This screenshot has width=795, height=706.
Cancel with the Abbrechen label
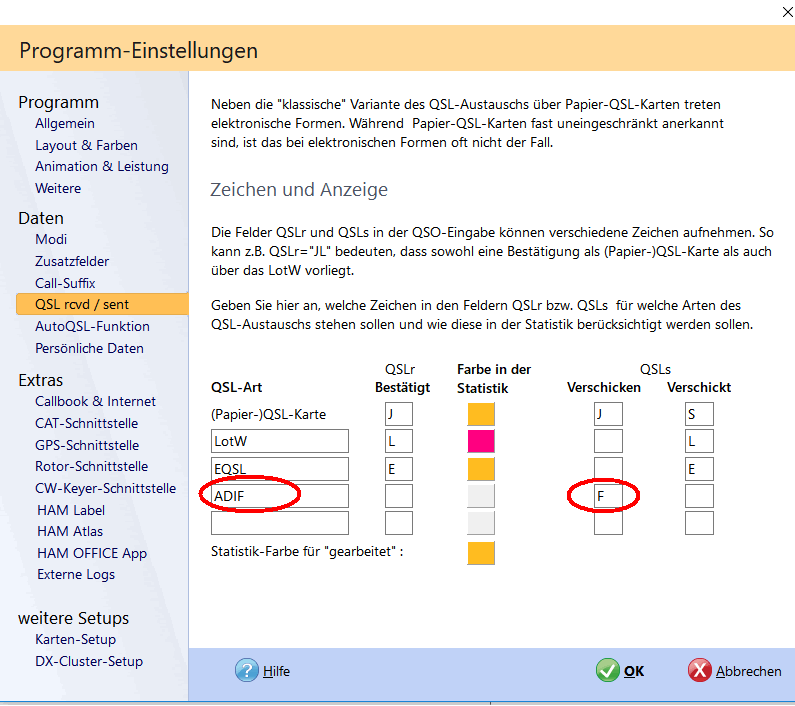tap(748, 671)
